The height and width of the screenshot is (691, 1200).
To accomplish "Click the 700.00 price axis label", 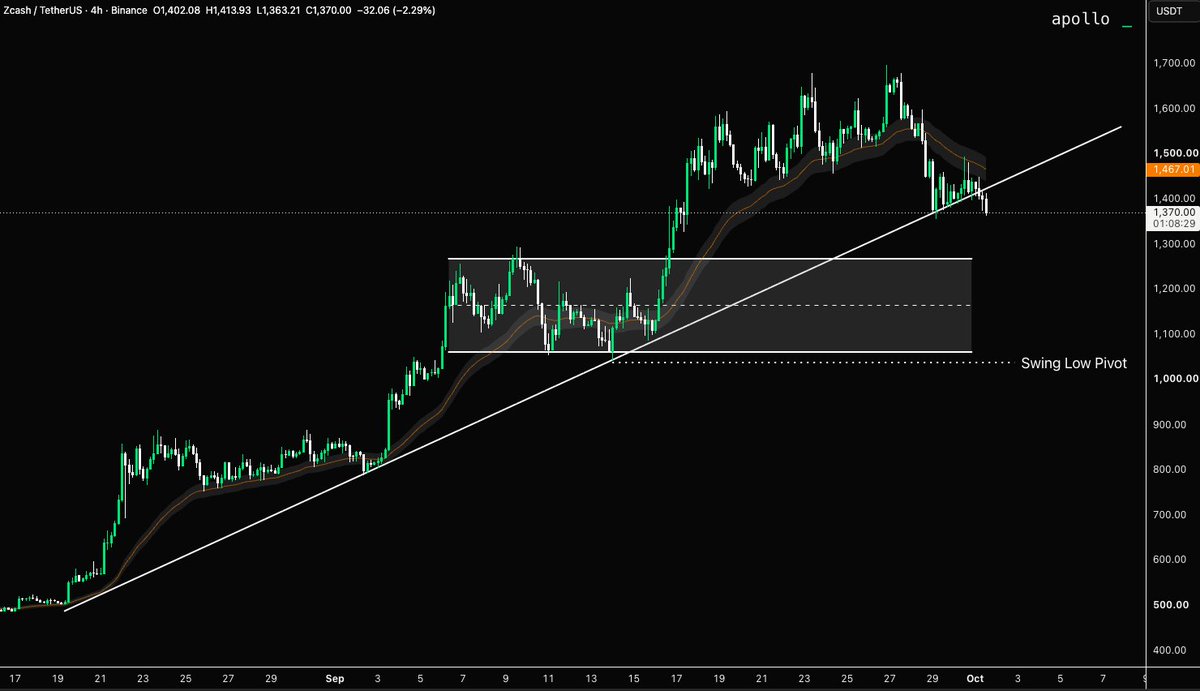I will [1170, 515].
